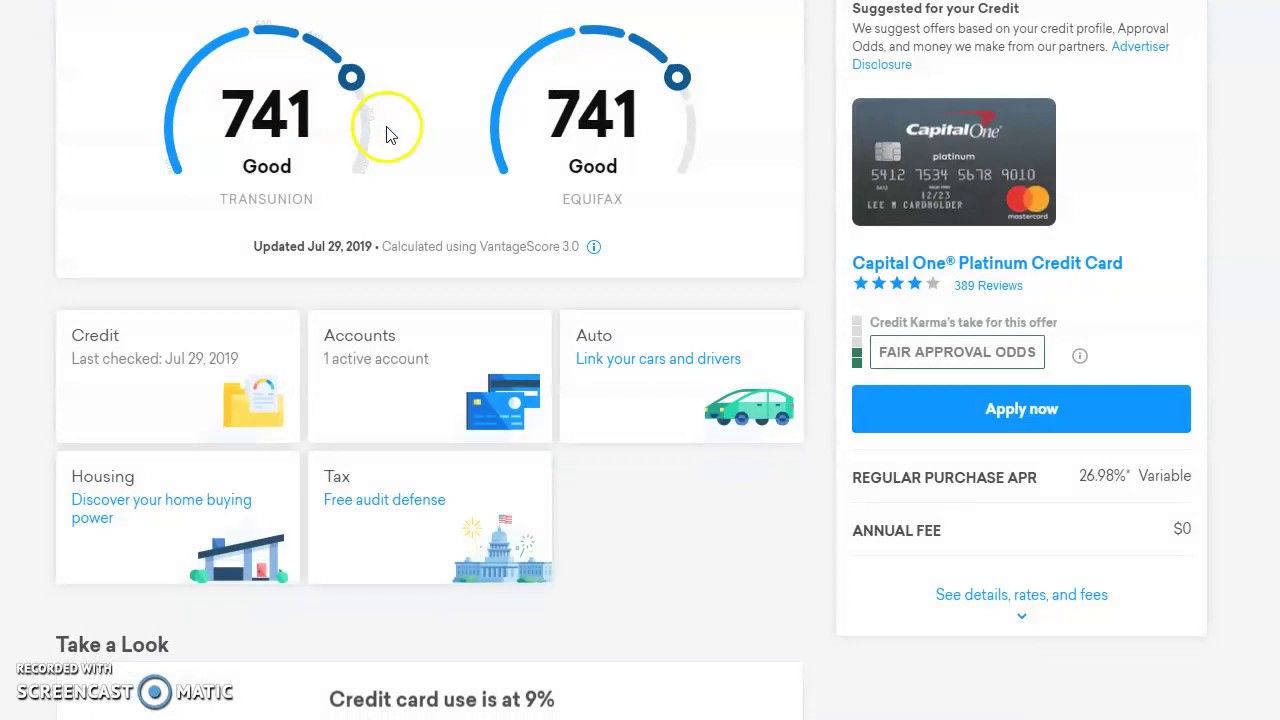Click the Auto green car icon
Image resolution: width=1280 pixels, height=720 pixels.
pyautogui.click(x=749, y=407)
